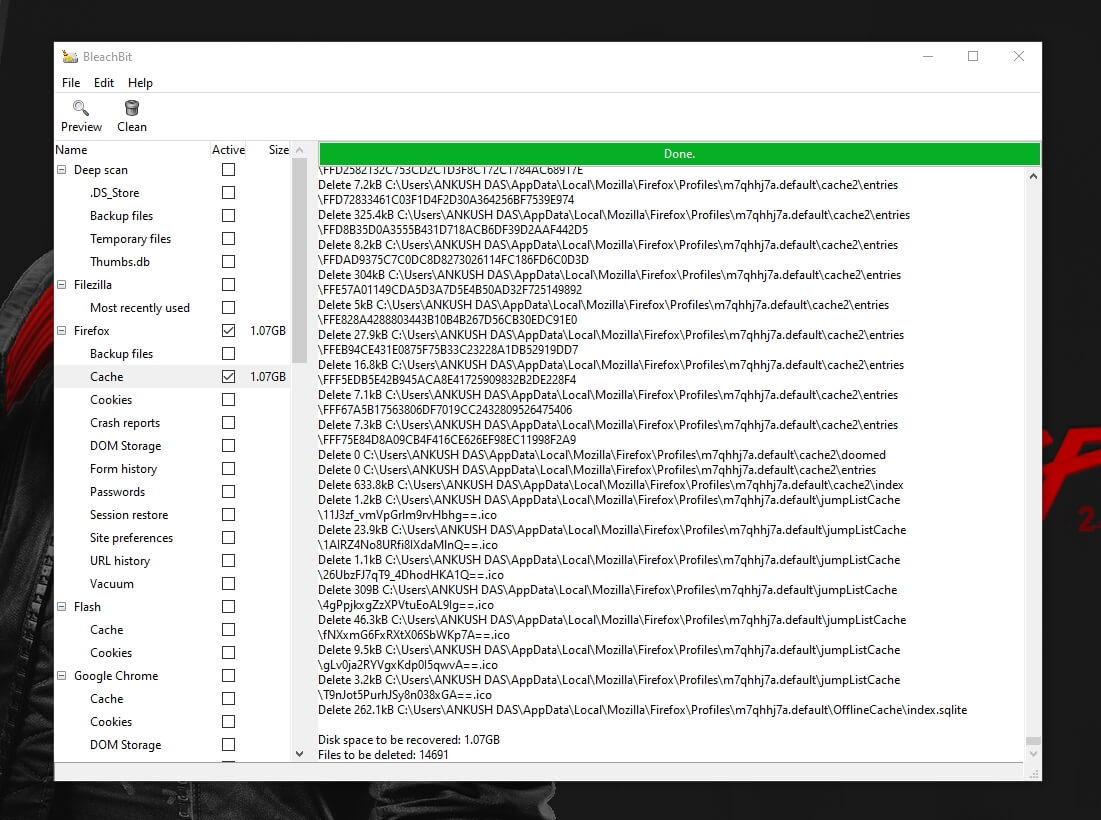Enable the Google Chrome Cache checkbox
1101x820 pixels.
(x=228, y=699)
